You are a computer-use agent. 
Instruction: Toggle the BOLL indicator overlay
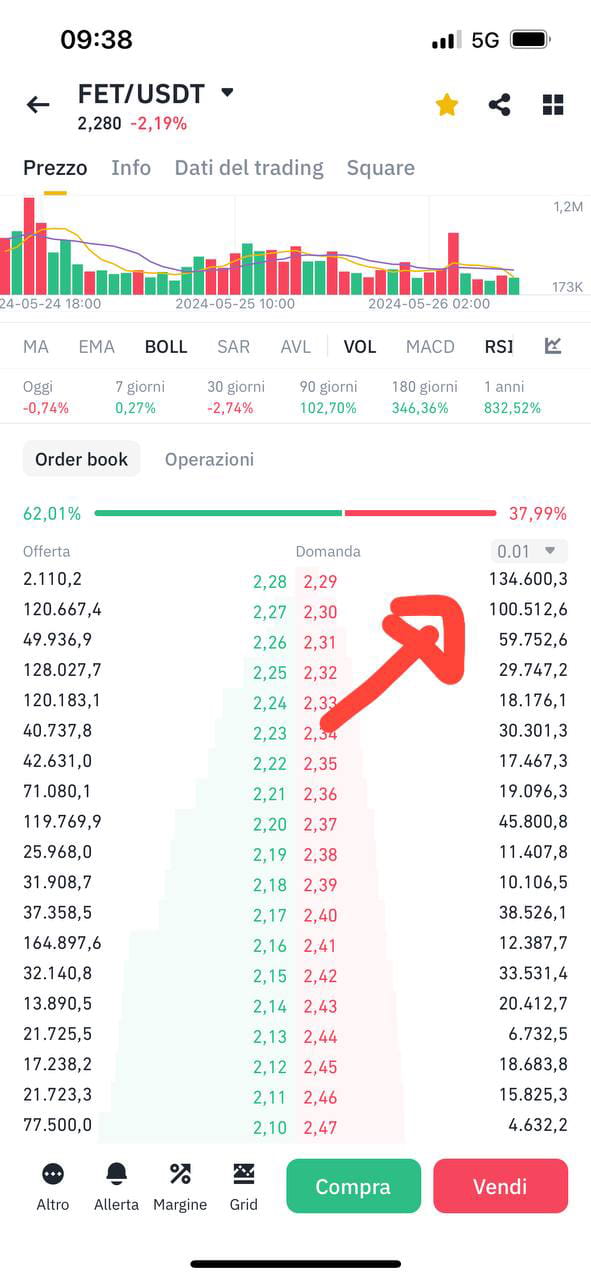tap(166, 346)
